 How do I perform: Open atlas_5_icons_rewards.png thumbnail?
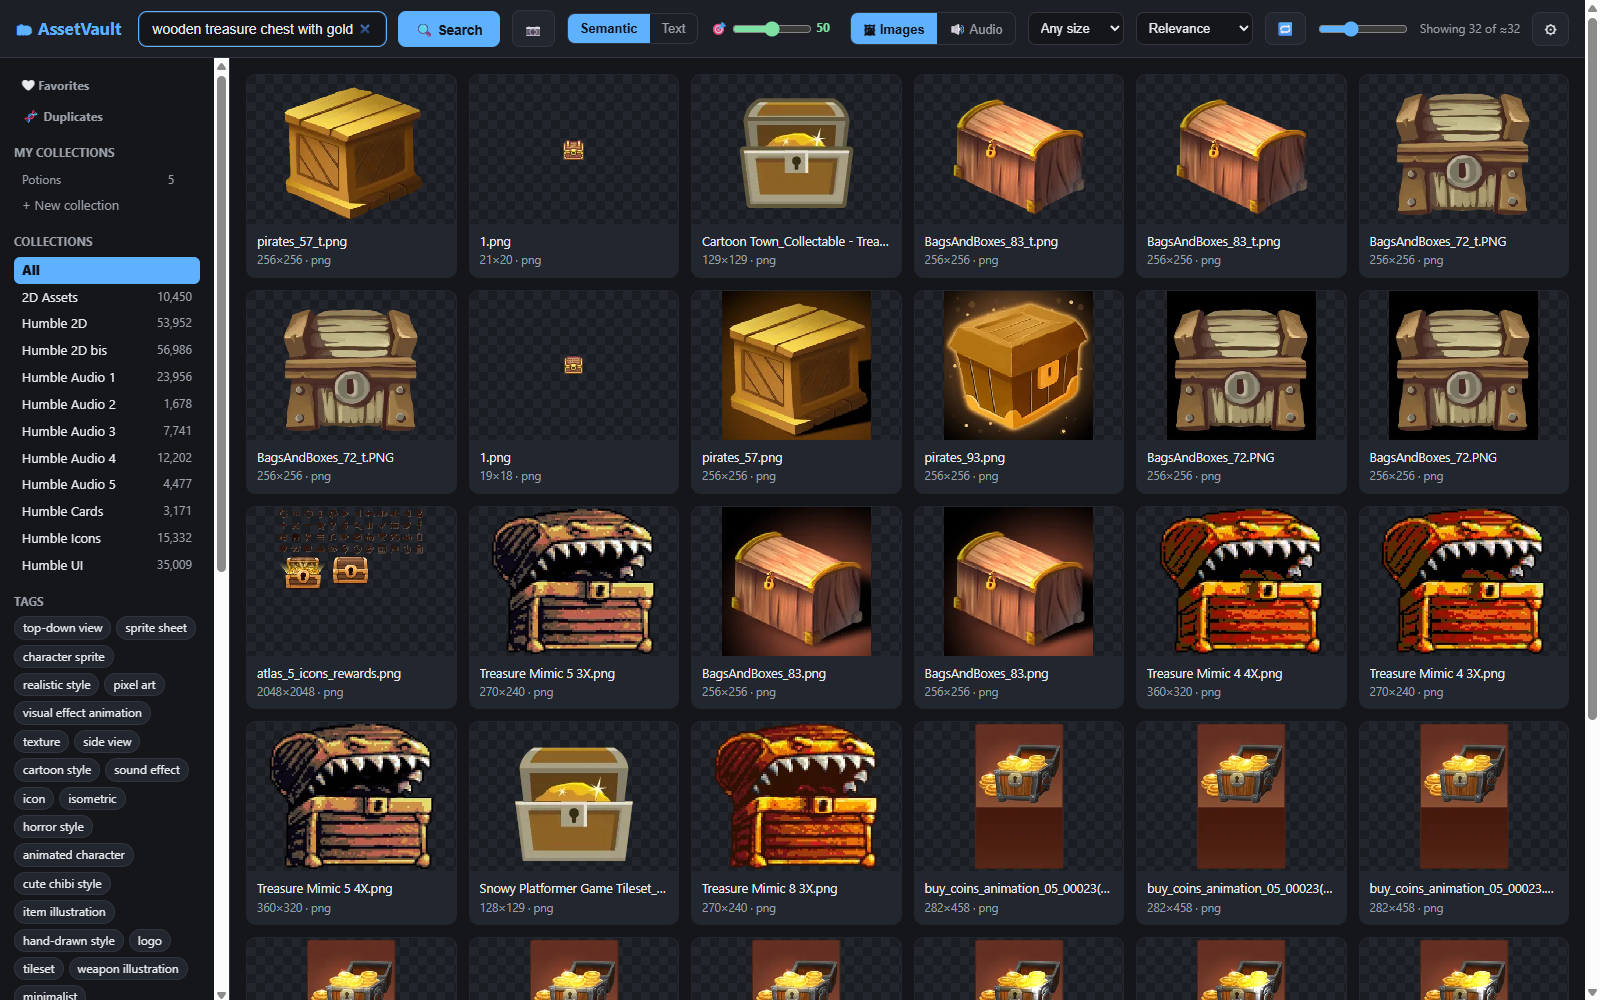tap(351, 581)
